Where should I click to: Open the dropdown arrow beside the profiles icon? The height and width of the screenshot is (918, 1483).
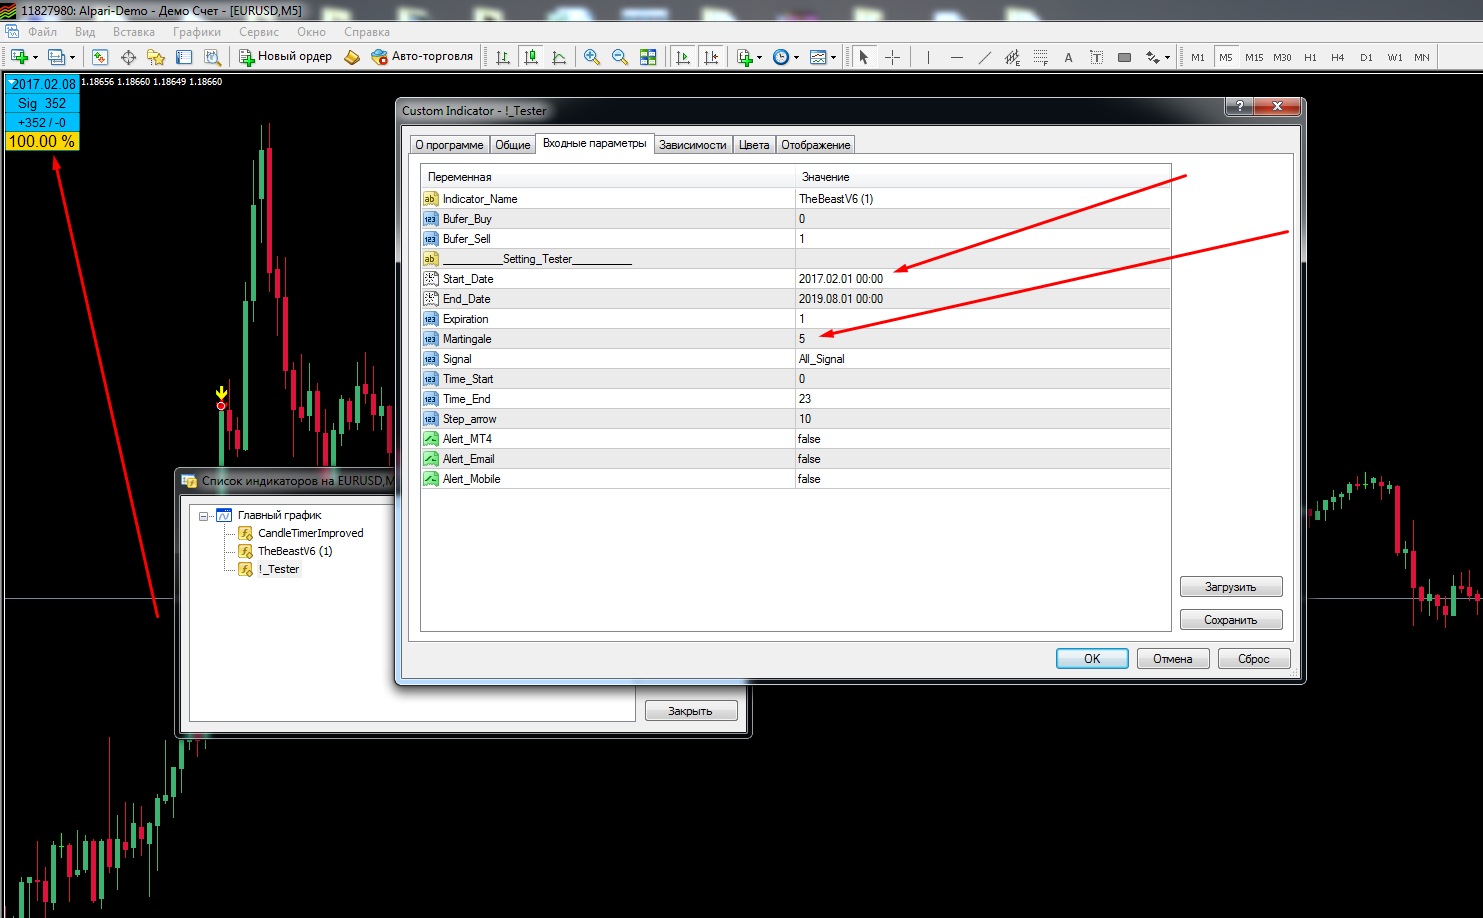(72, 57)
